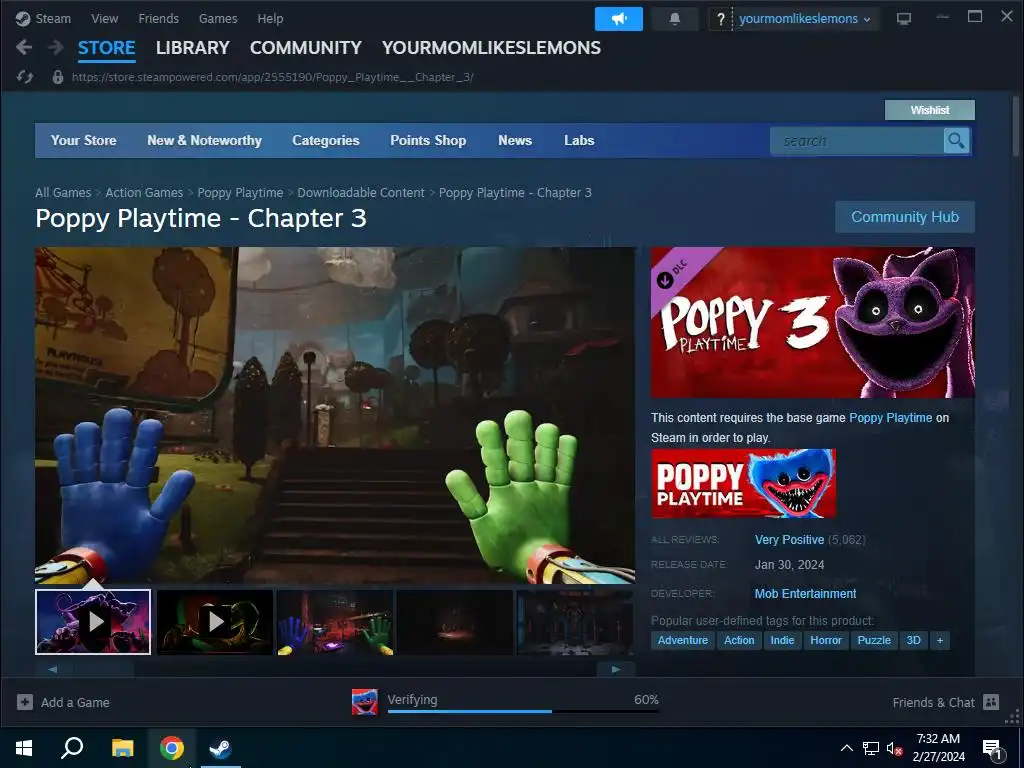
Task: Open News in the store nav
Action: [515, 140]
